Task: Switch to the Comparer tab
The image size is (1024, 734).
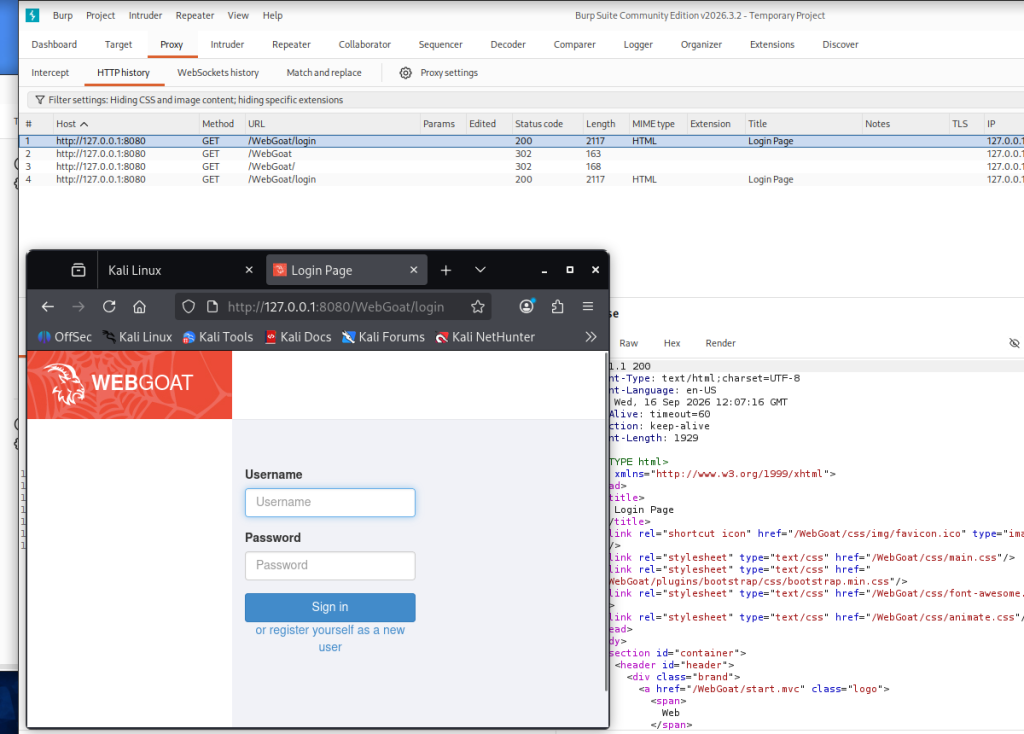Action: [x=575, y=44]
